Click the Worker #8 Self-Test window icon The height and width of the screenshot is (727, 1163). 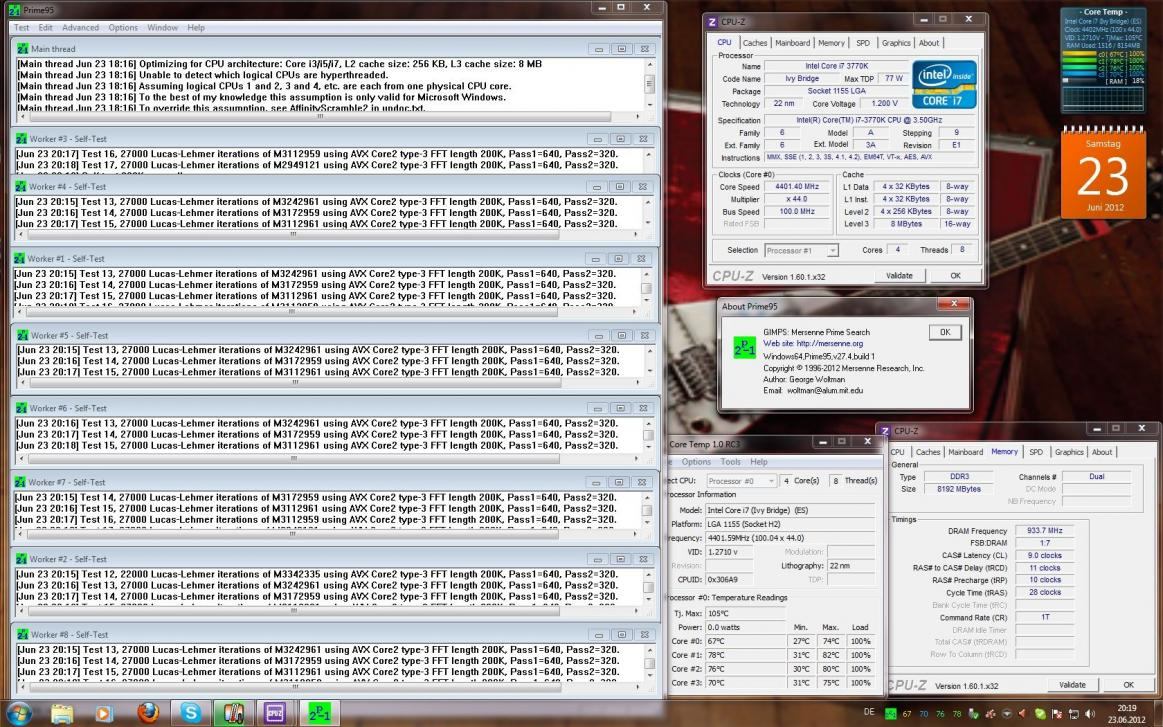coord(22,634)
